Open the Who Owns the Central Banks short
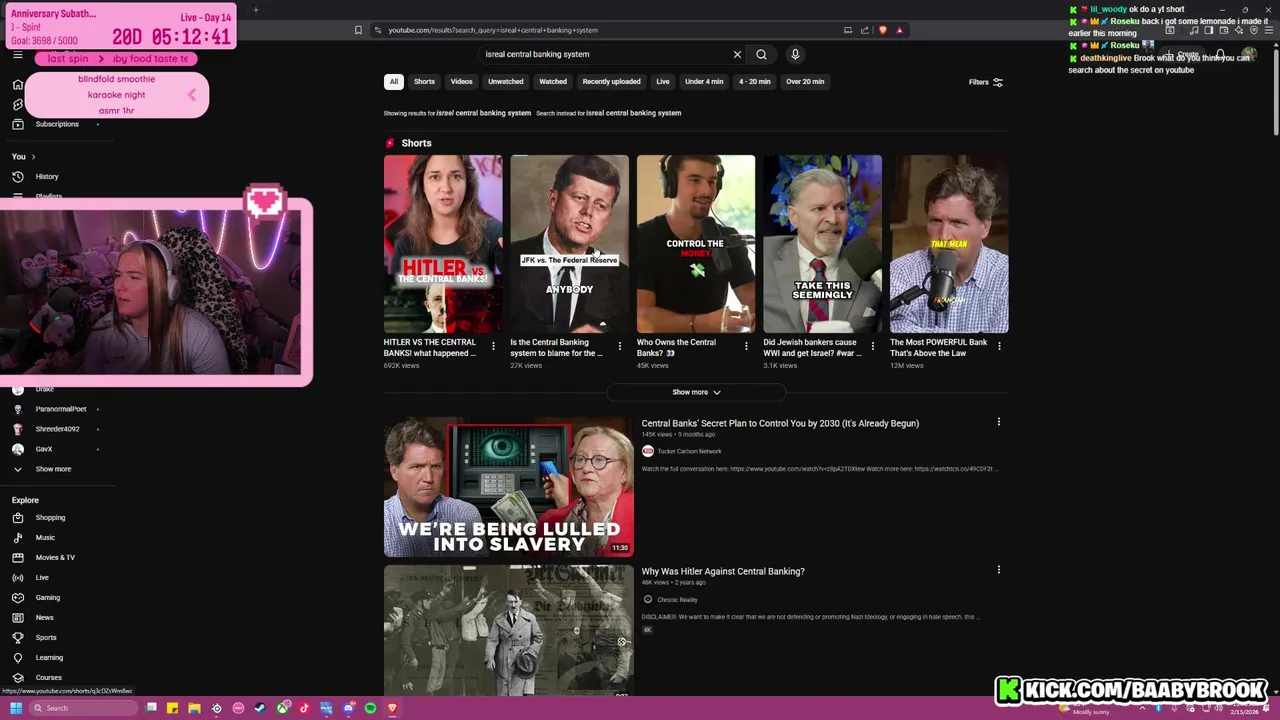Screen dimensions: 1280x720 pos(696,244)
